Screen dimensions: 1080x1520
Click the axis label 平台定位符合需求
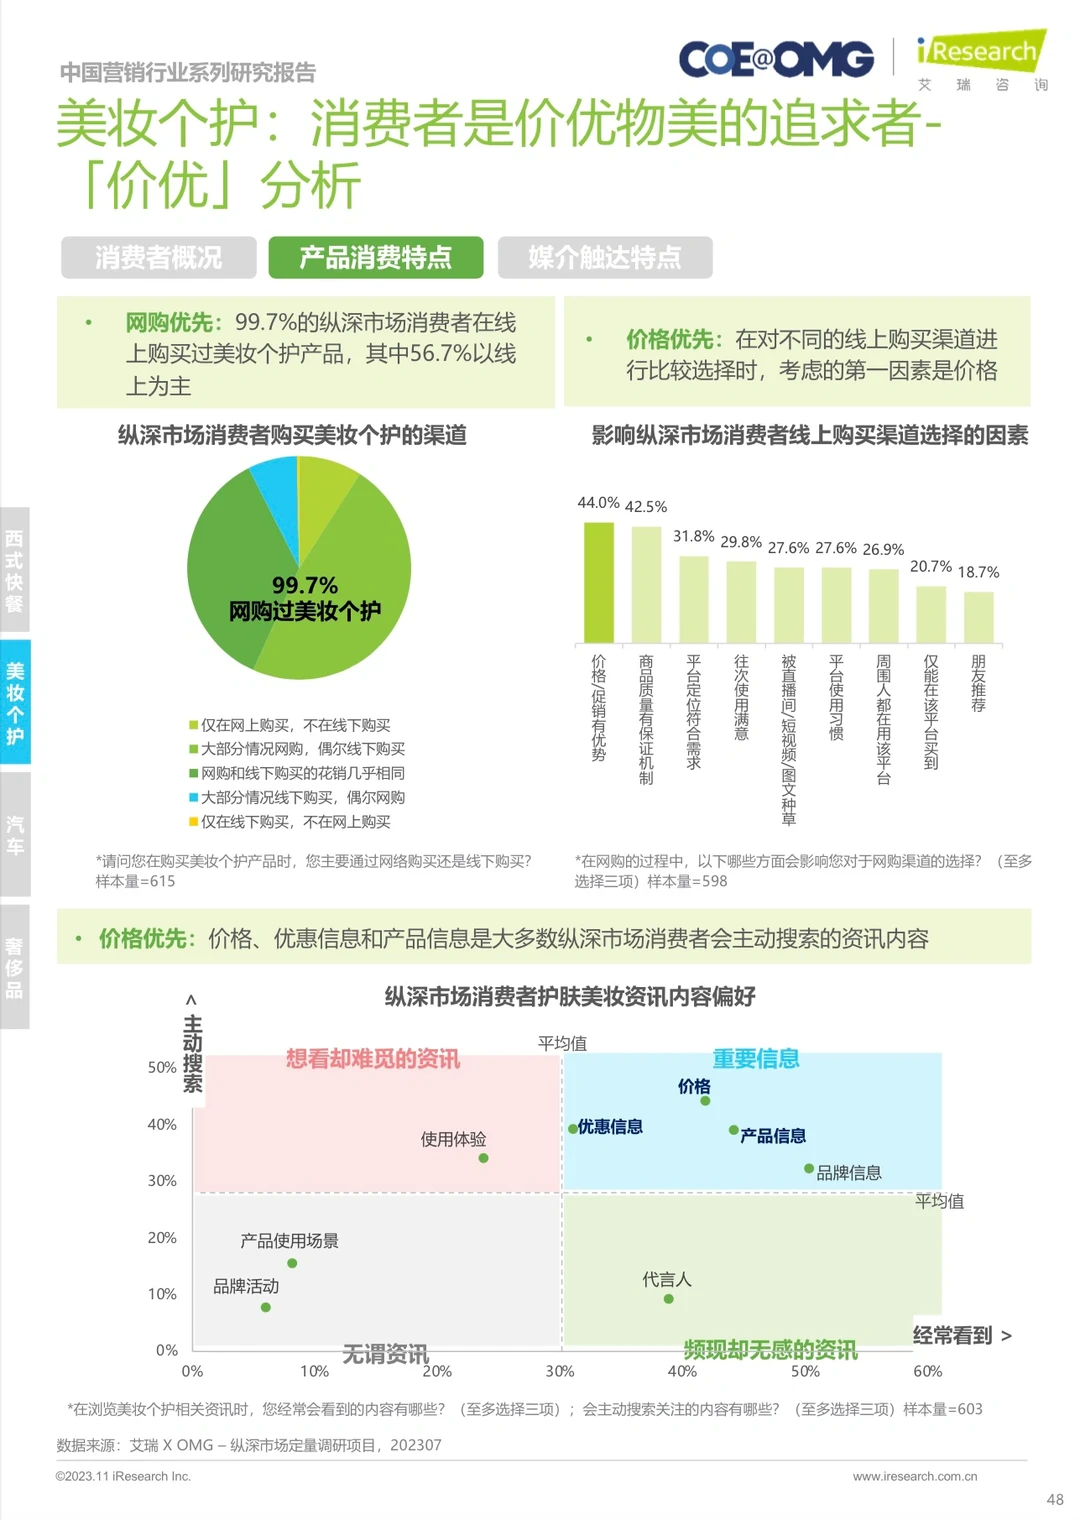pyautogui.click(x=694, y=712)
